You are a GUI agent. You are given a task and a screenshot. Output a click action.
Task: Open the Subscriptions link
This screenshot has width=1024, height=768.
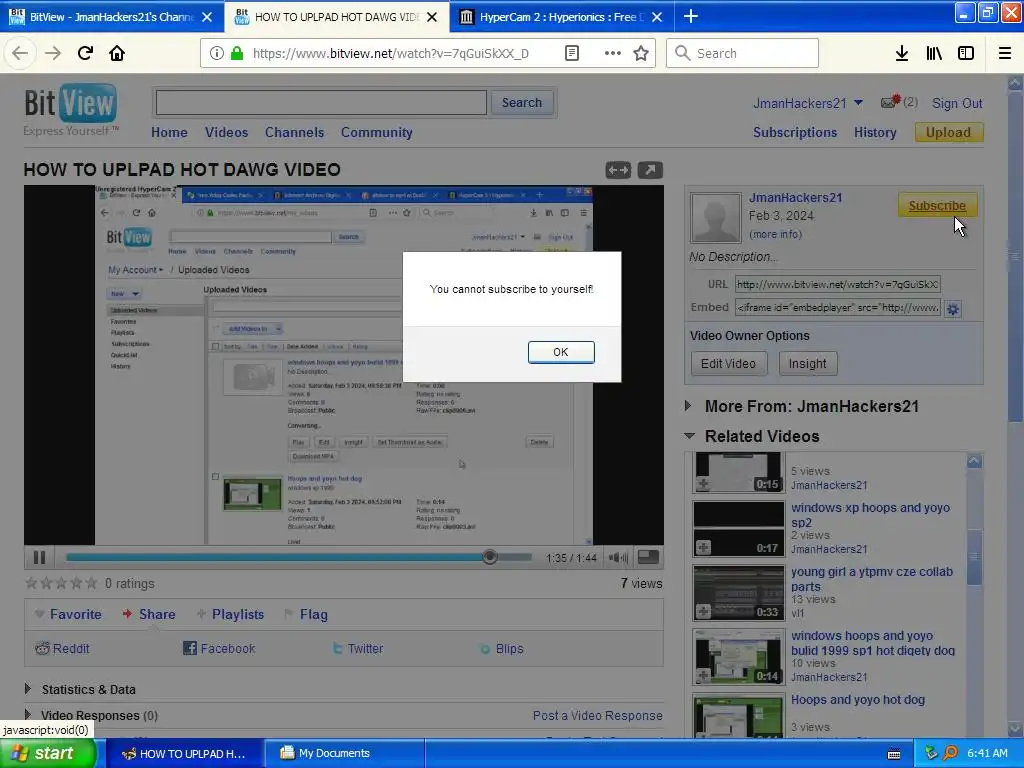click(x=795, y=132)
